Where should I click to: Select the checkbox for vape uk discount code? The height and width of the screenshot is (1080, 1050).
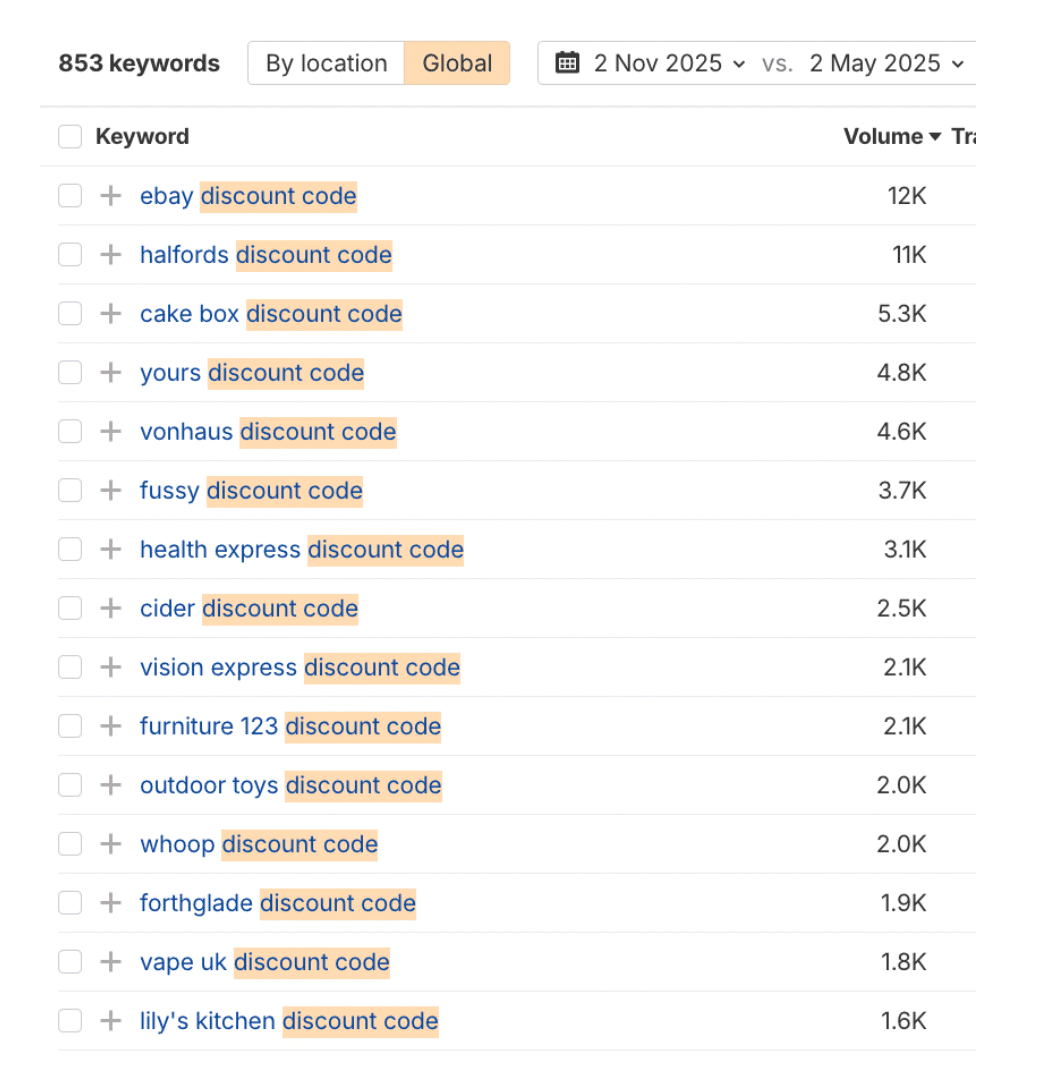tap(70, 962)
